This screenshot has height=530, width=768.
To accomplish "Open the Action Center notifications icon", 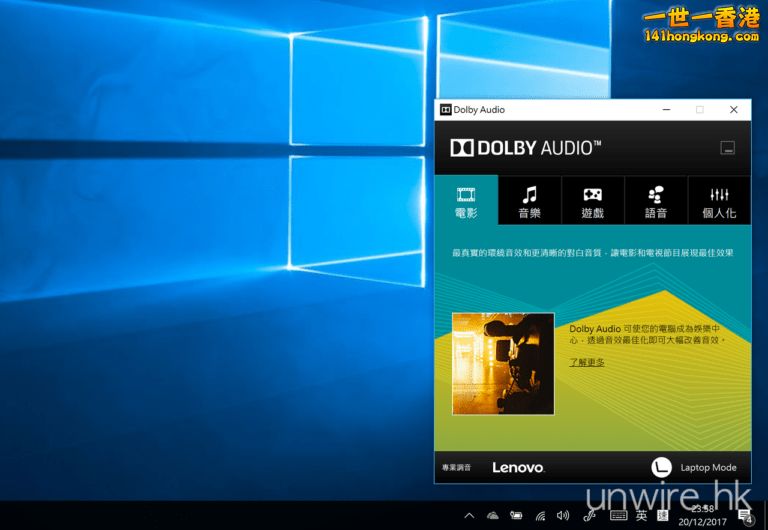I will pos(745,515).
